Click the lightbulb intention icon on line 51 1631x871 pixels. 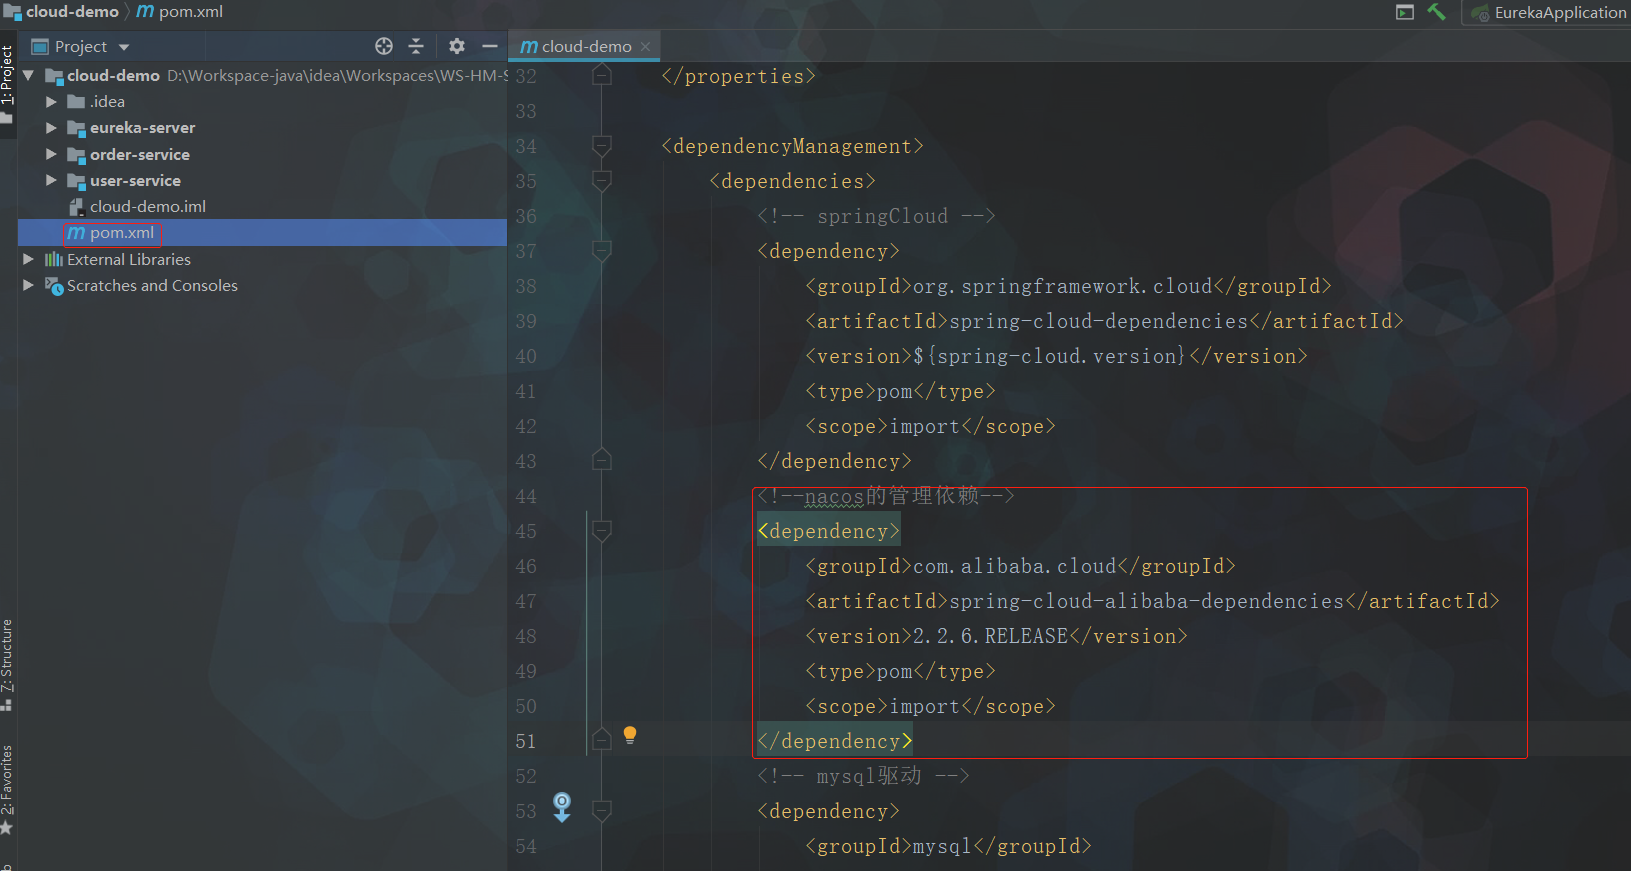point(630,735)
